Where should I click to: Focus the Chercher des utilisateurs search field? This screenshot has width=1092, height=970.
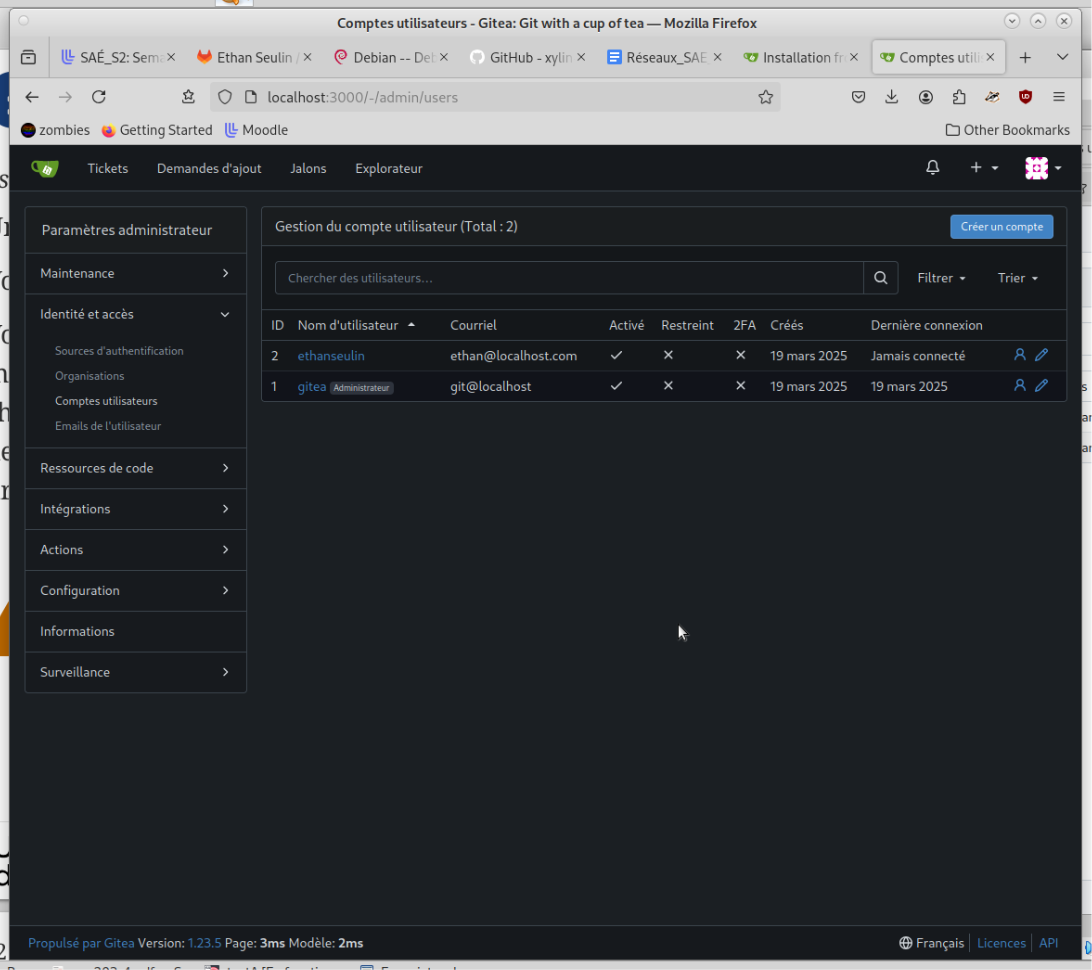point(569,278)
